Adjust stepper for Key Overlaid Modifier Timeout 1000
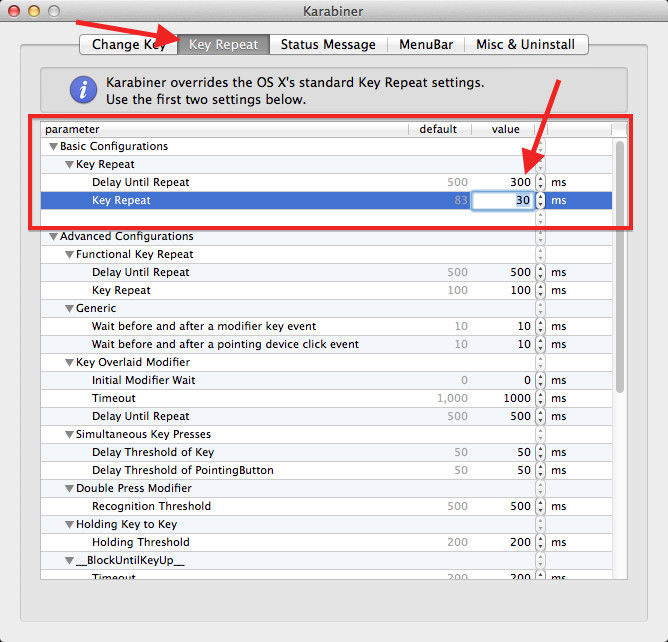The height and width of the screenshot is (642, 668). [x=540, y=398]
